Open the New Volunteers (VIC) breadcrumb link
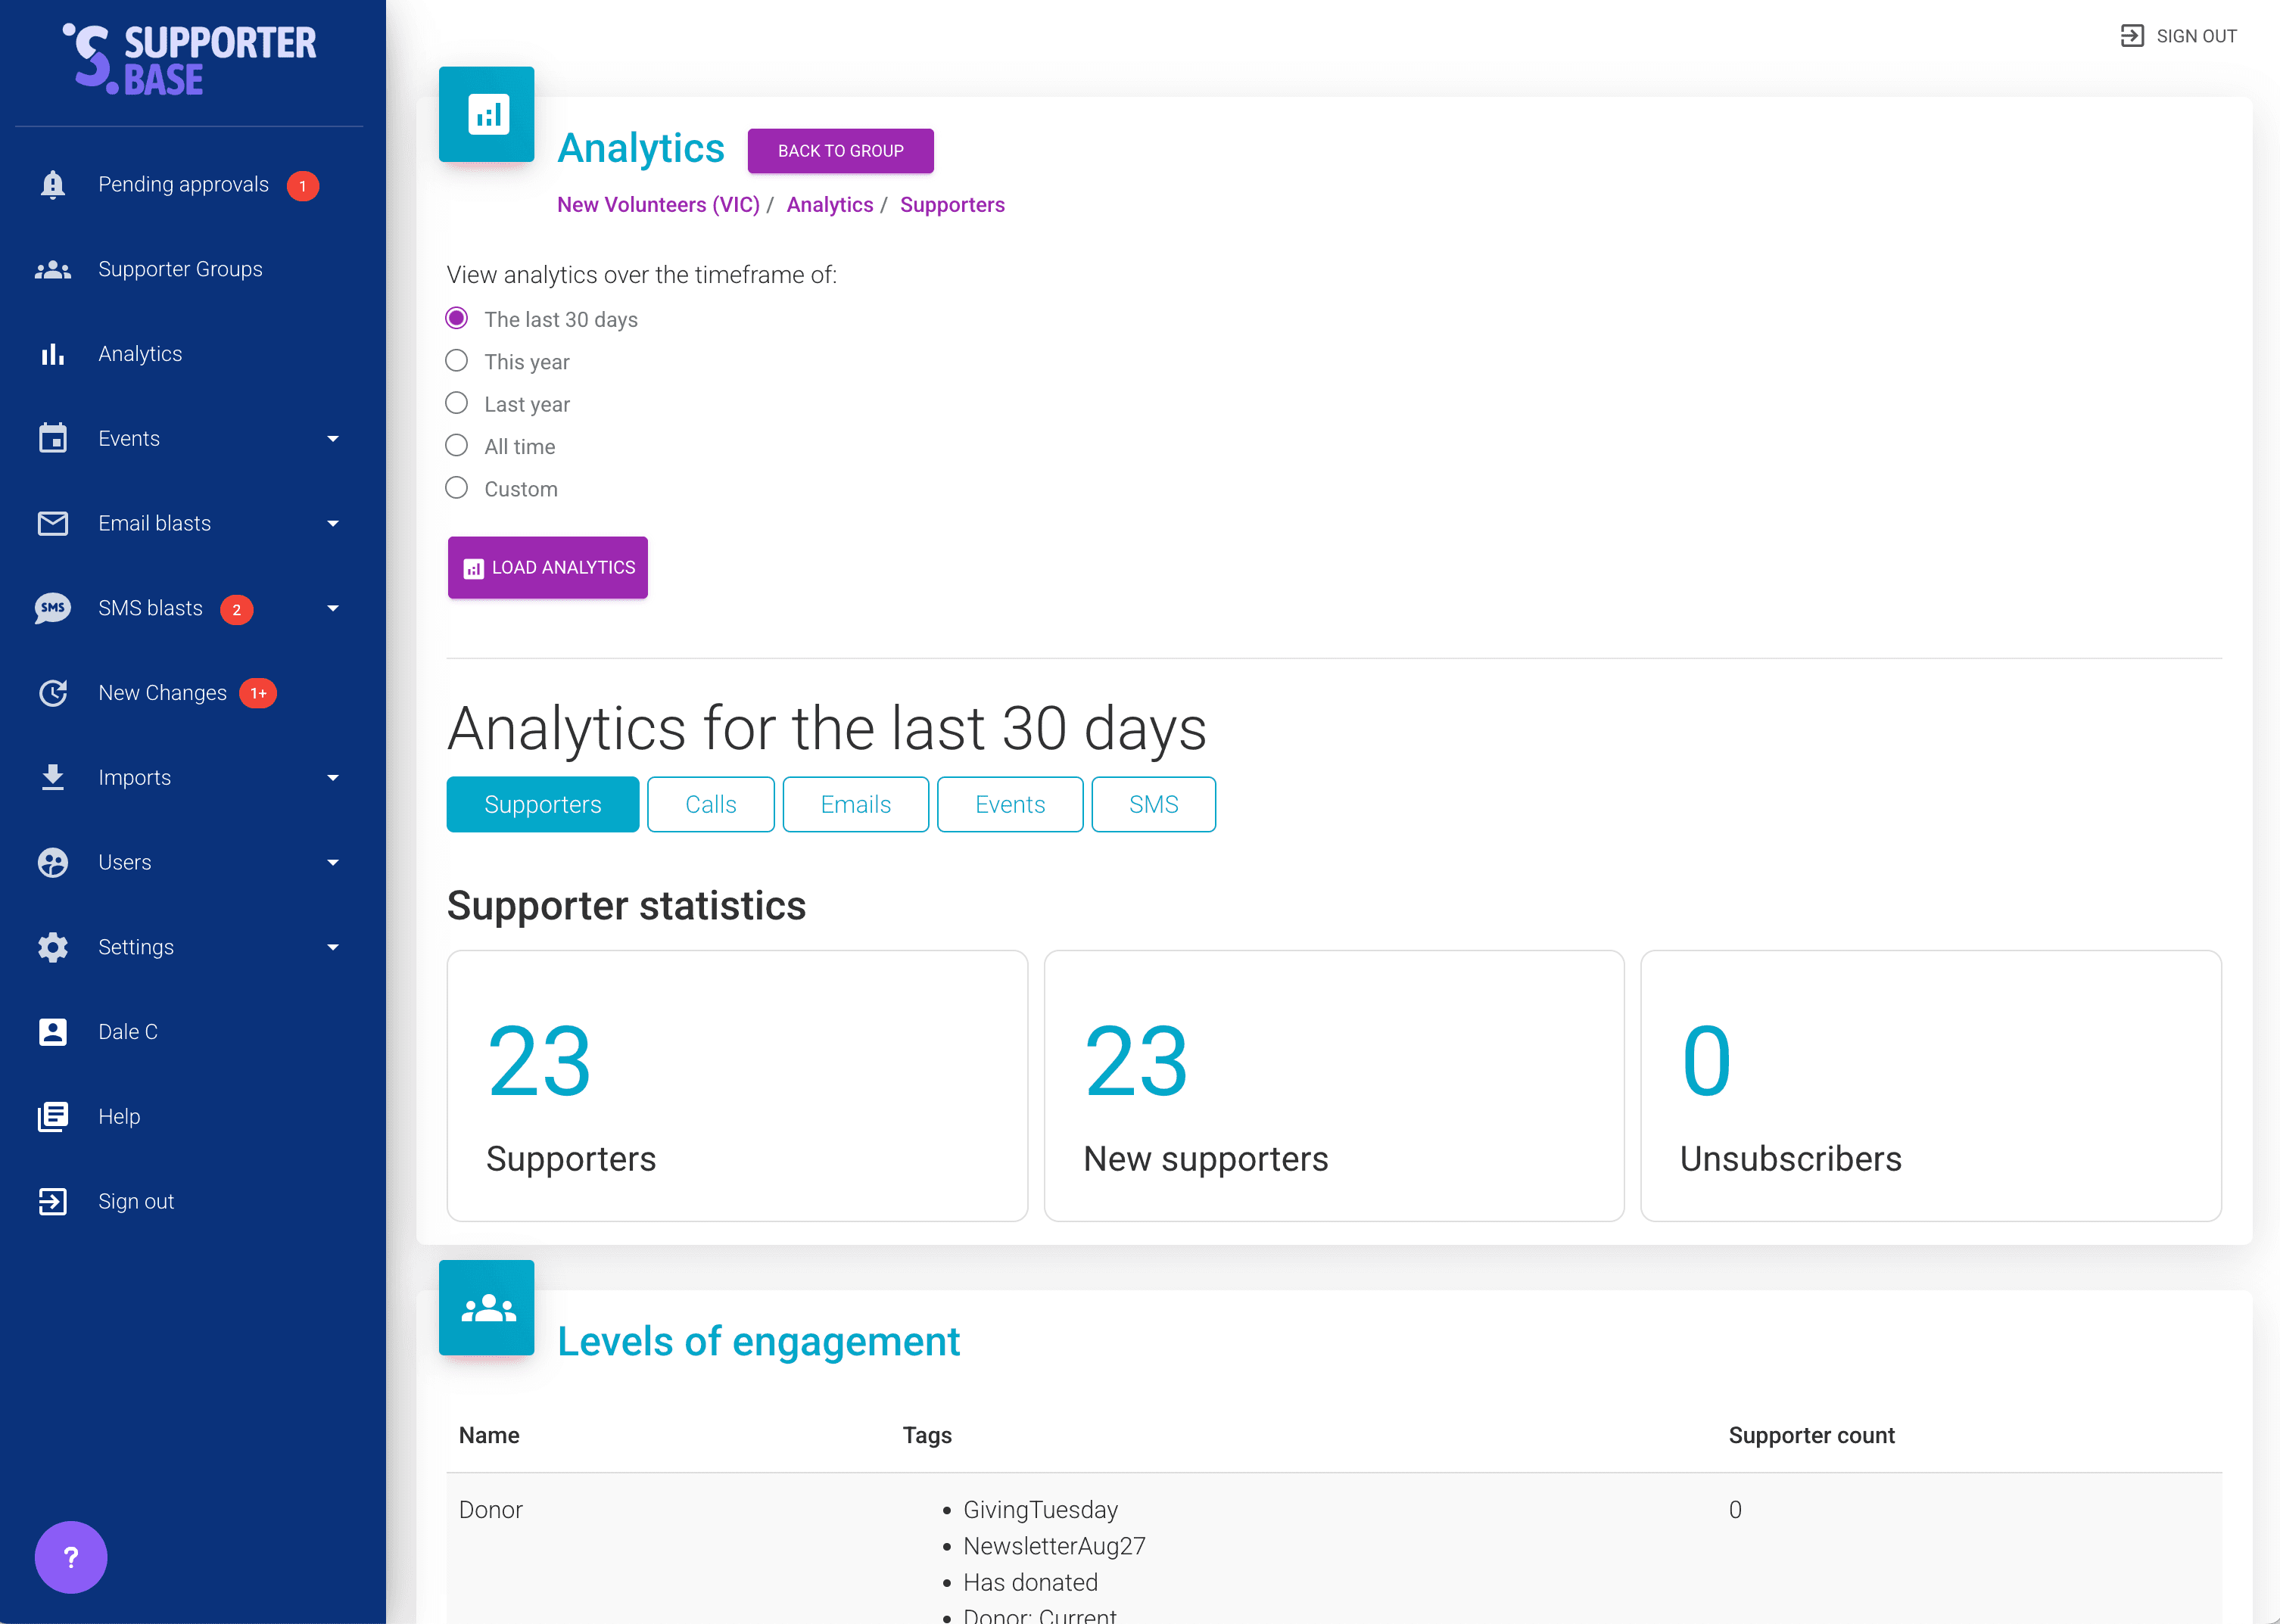Image resolution: width=2280 pixels, height=1624 pixels. click(x=658, y=204)
